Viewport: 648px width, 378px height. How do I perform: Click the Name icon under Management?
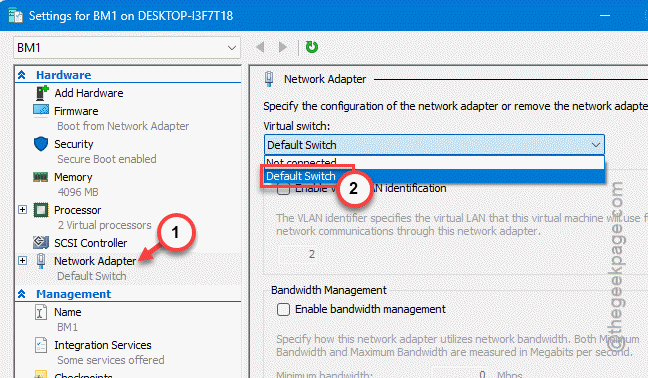tap(40, 312)
